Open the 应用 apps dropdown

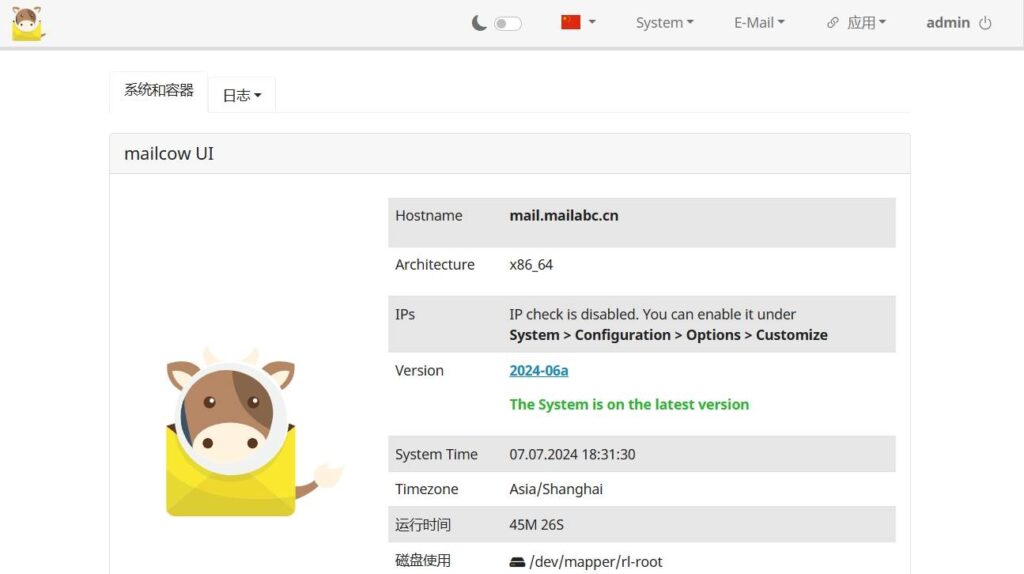866,23
